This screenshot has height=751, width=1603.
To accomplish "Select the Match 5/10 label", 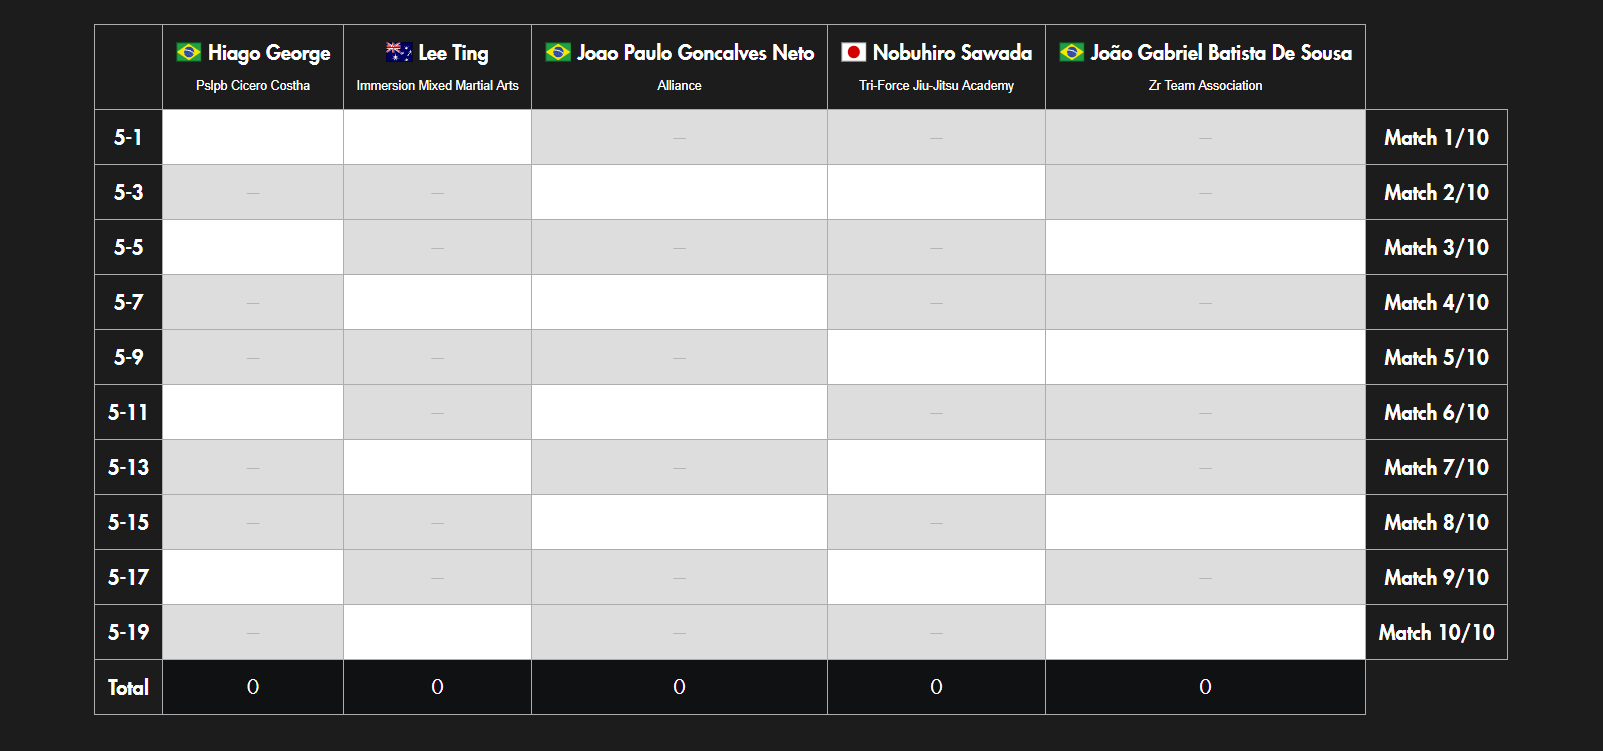I will tap(1436, 357).
